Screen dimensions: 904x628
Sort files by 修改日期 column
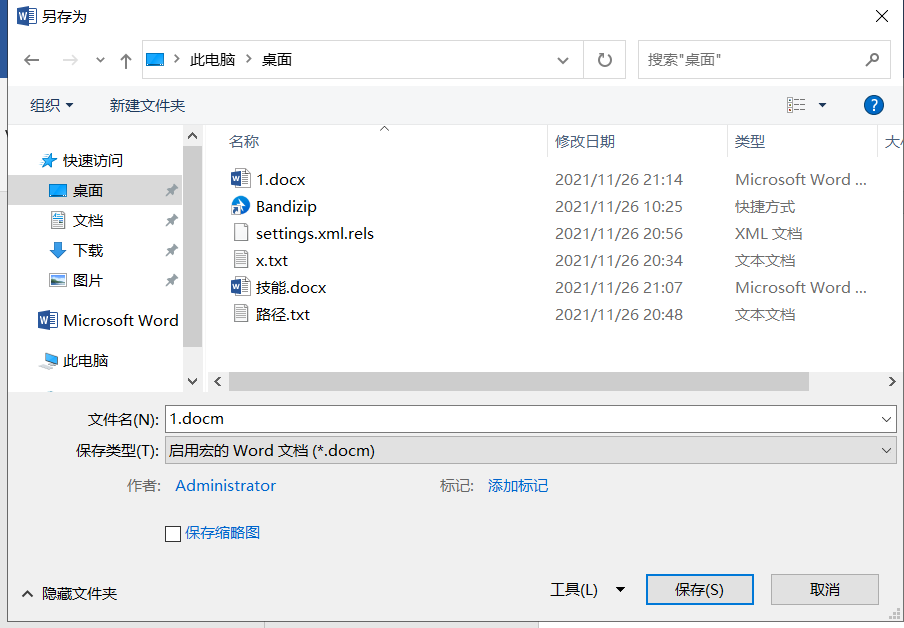click(x=585, y=142)
